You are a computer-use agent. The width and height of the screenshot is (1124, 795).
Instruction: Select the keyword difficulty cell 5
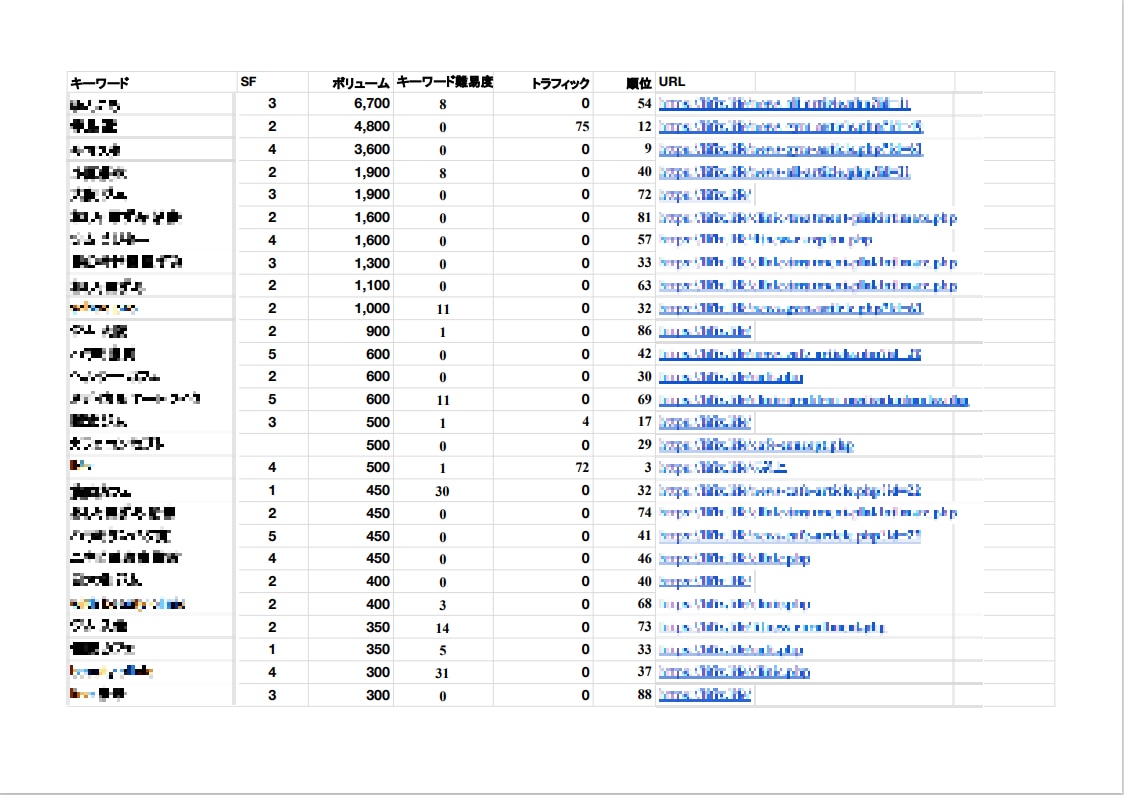tap(442, 650)
